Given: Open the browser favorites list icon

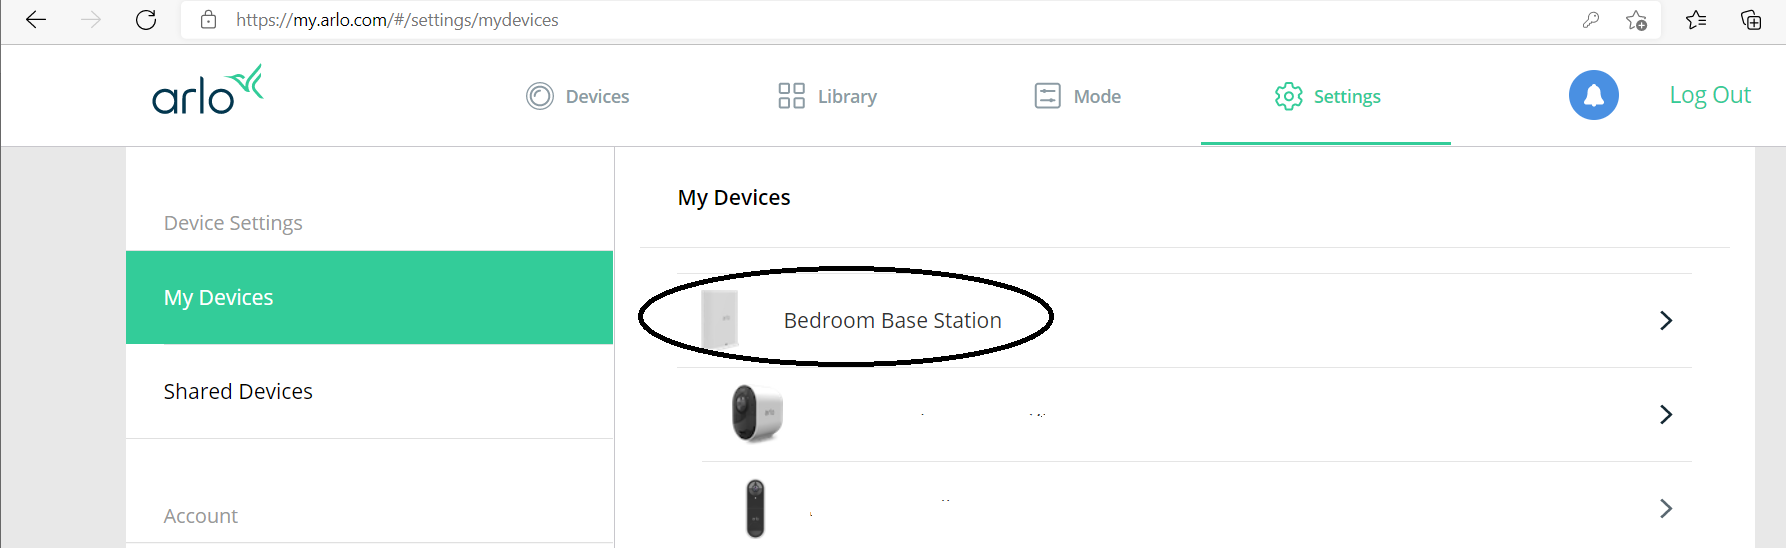Looking at the screenshot, I should point(1696,20).
